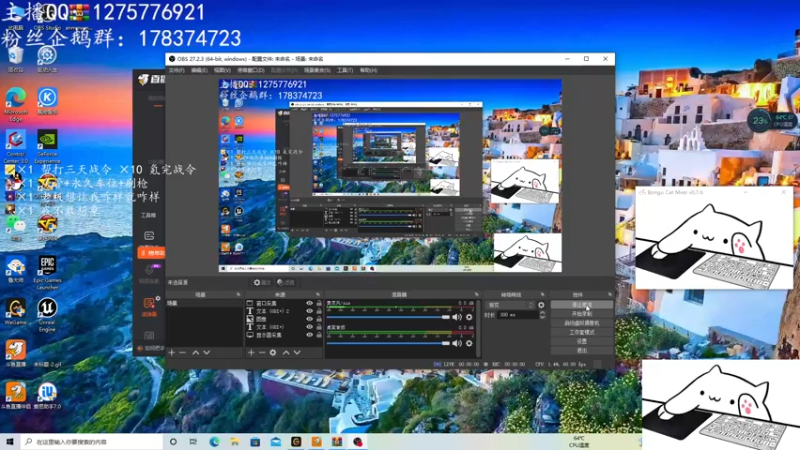Open source properties gear in the sources toolbar

pyautogui.click(x=273, y=353)
